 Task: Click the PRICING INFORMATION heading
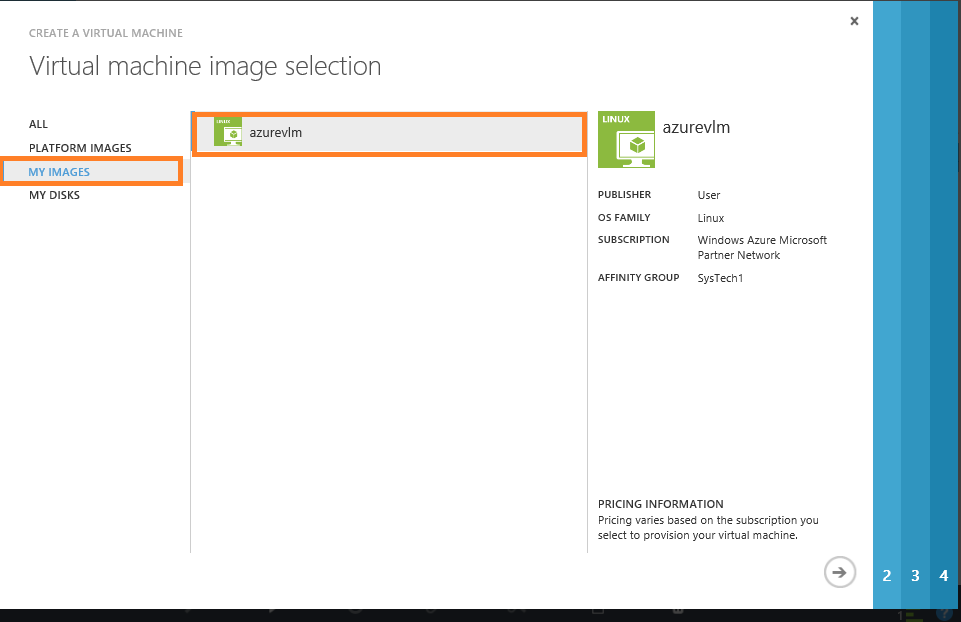(661, 504)
